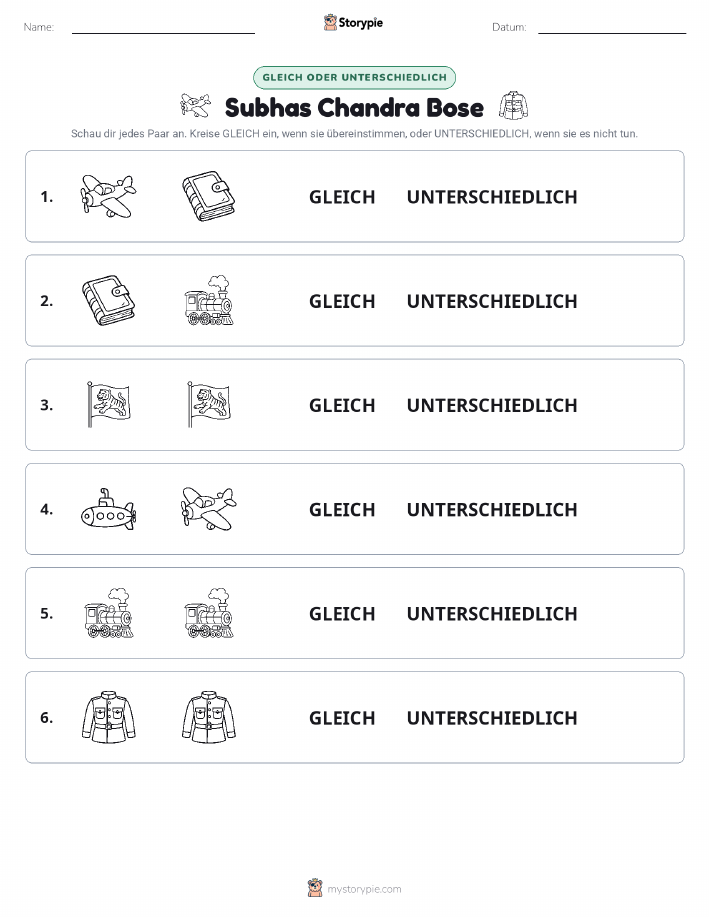
Task: Select the steam train picture in row 2
Action: point(209,300)
